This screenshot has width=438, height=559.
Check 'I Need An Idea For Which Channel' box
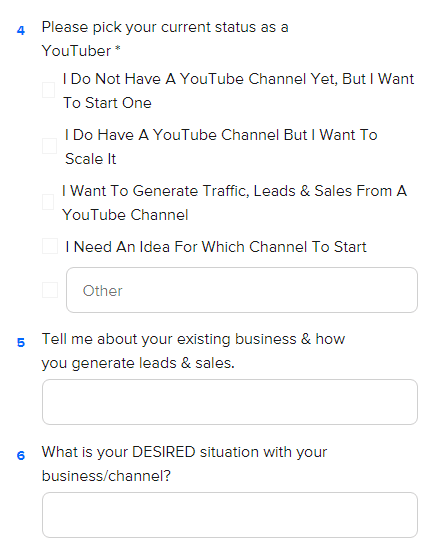point(50,246)
